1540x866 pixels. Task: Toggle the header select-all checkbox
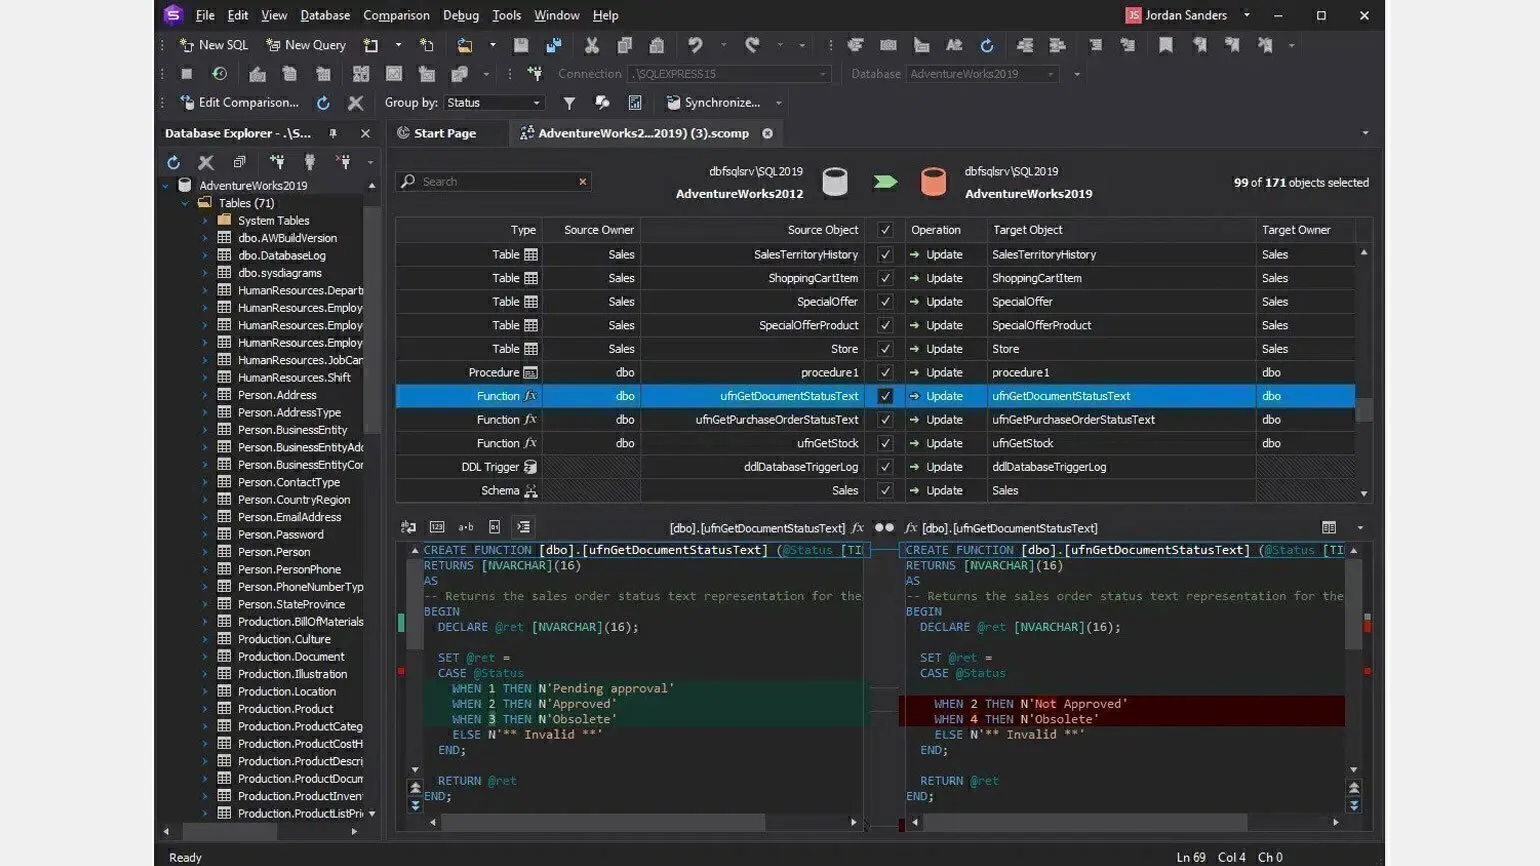tap(885, 230)
